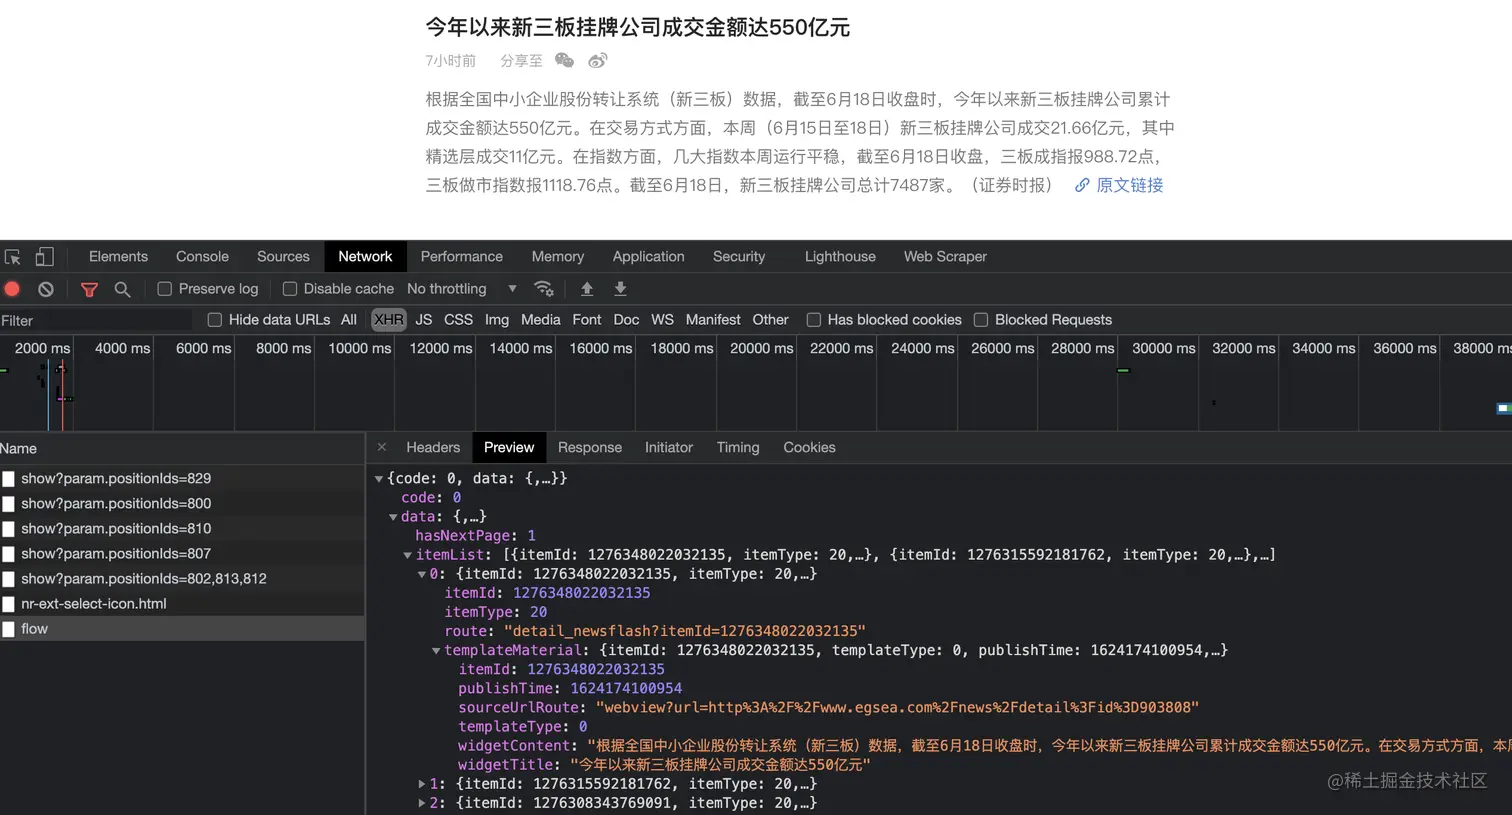
Task: Select request show?param.positionIds=800
Action: tap(182, 504)
